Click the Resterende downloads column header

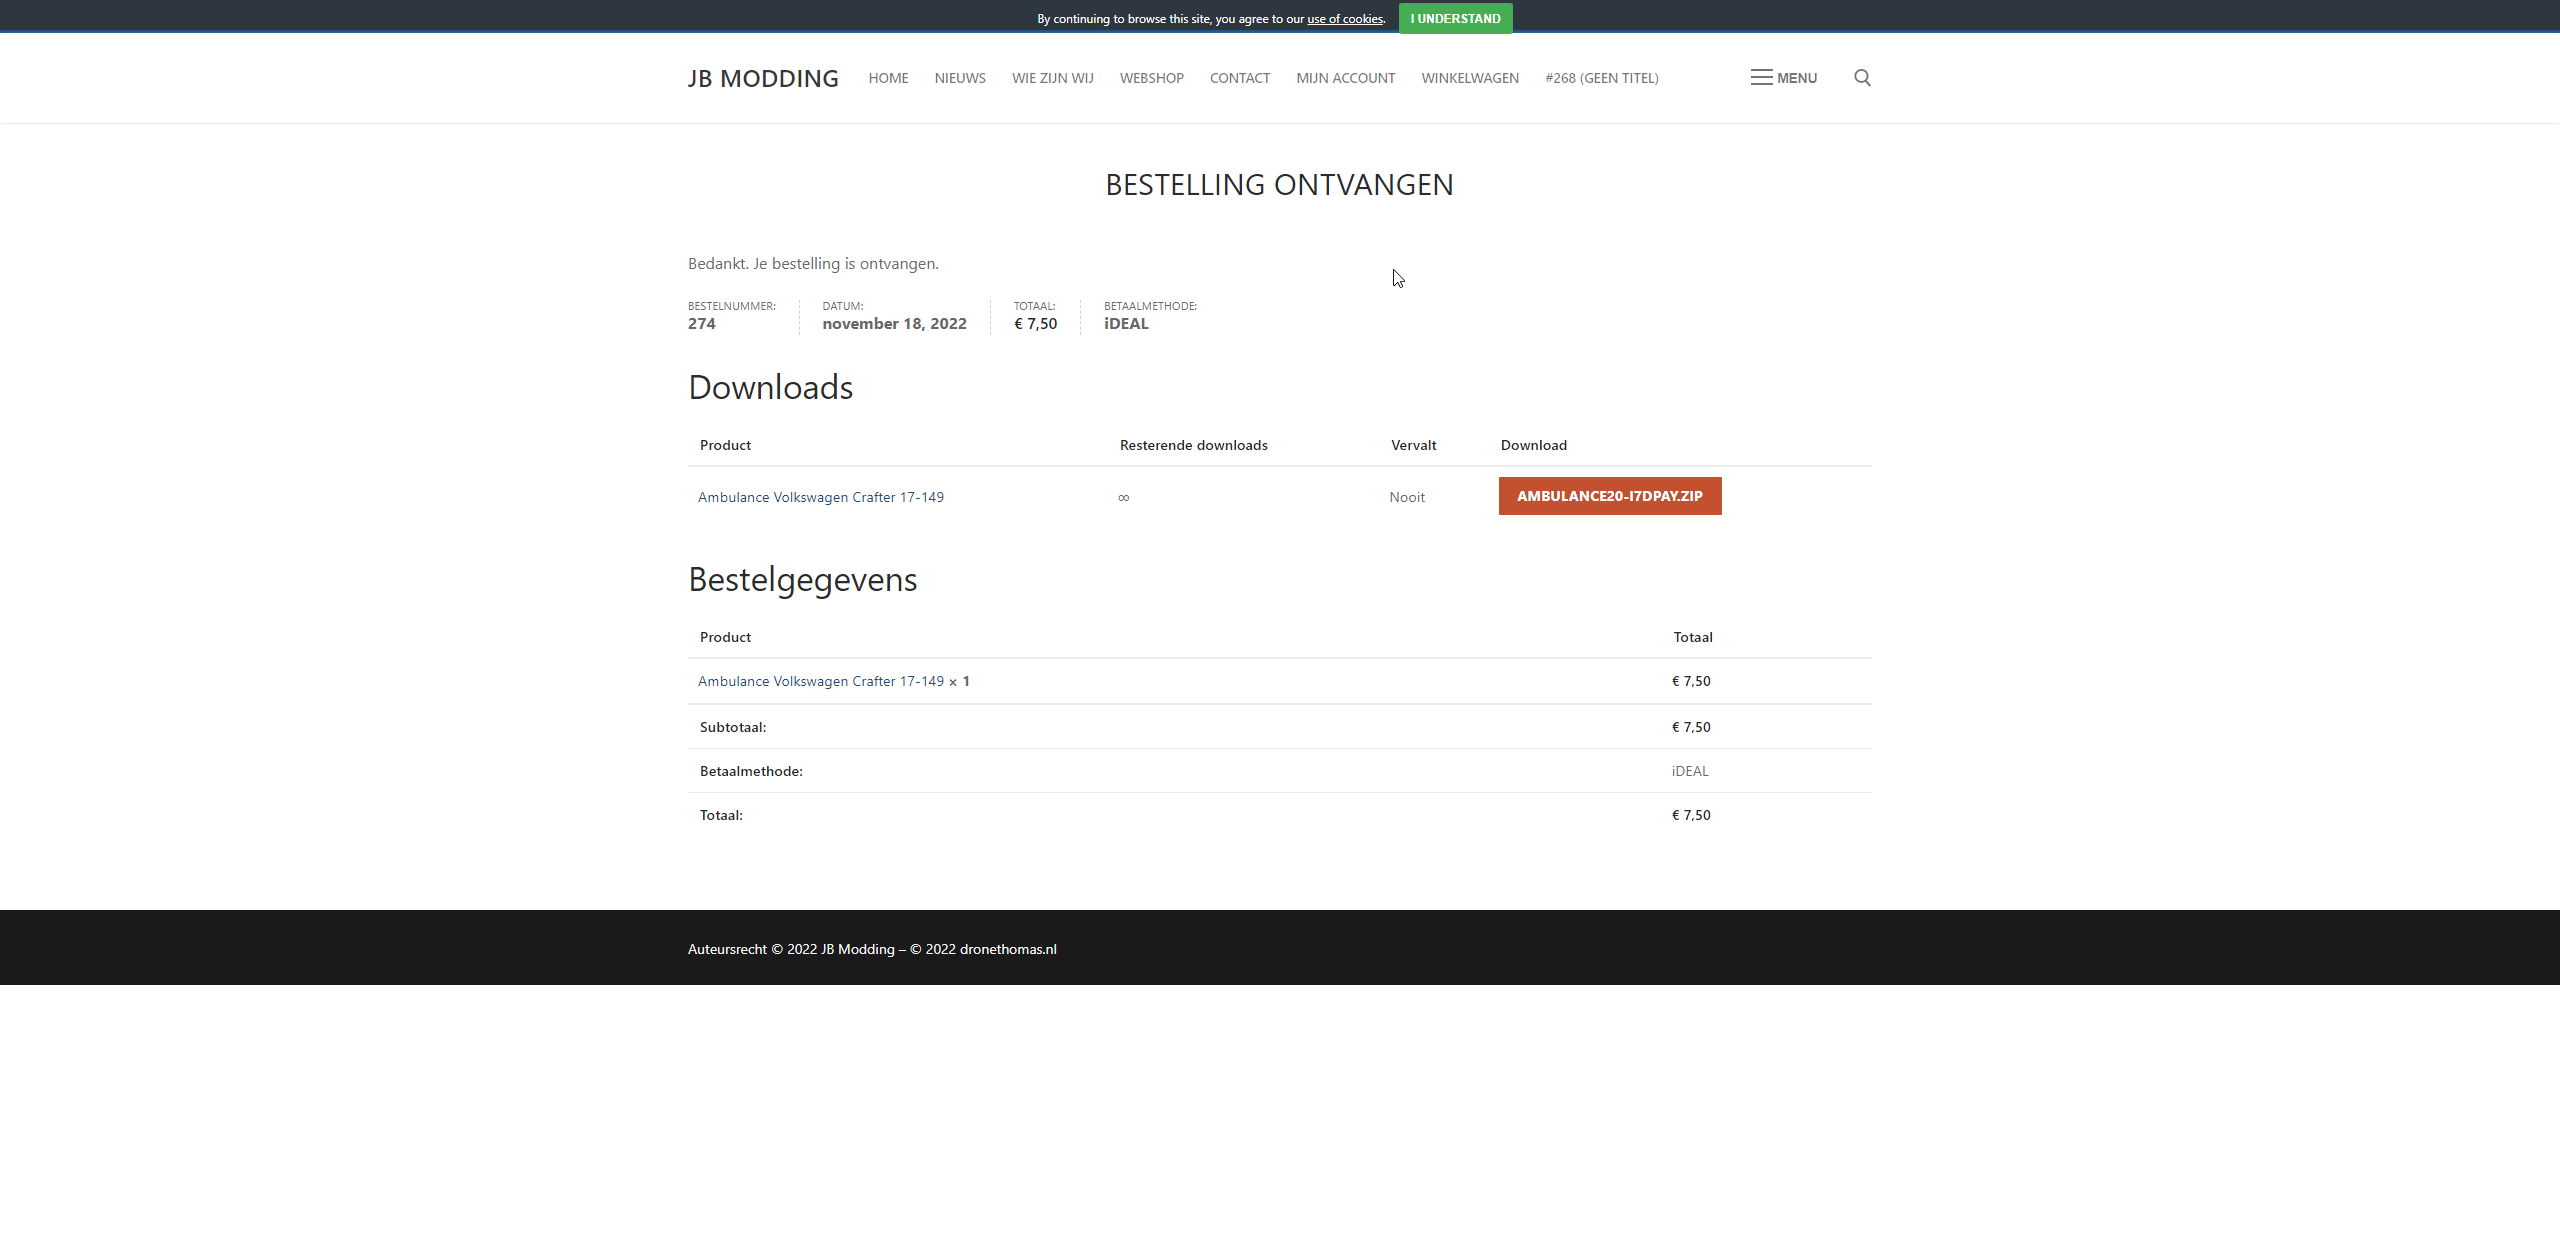pos(1193,445)
